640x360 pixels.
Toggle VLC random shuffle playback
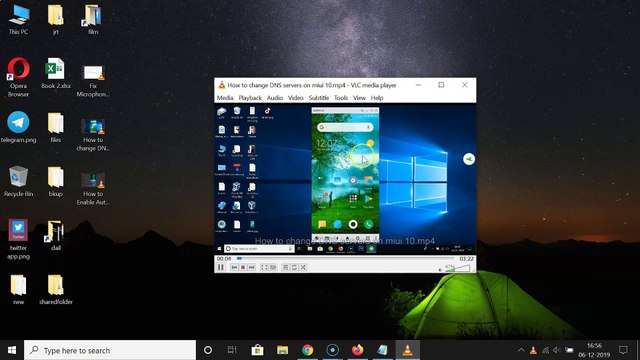pos(303,267)
